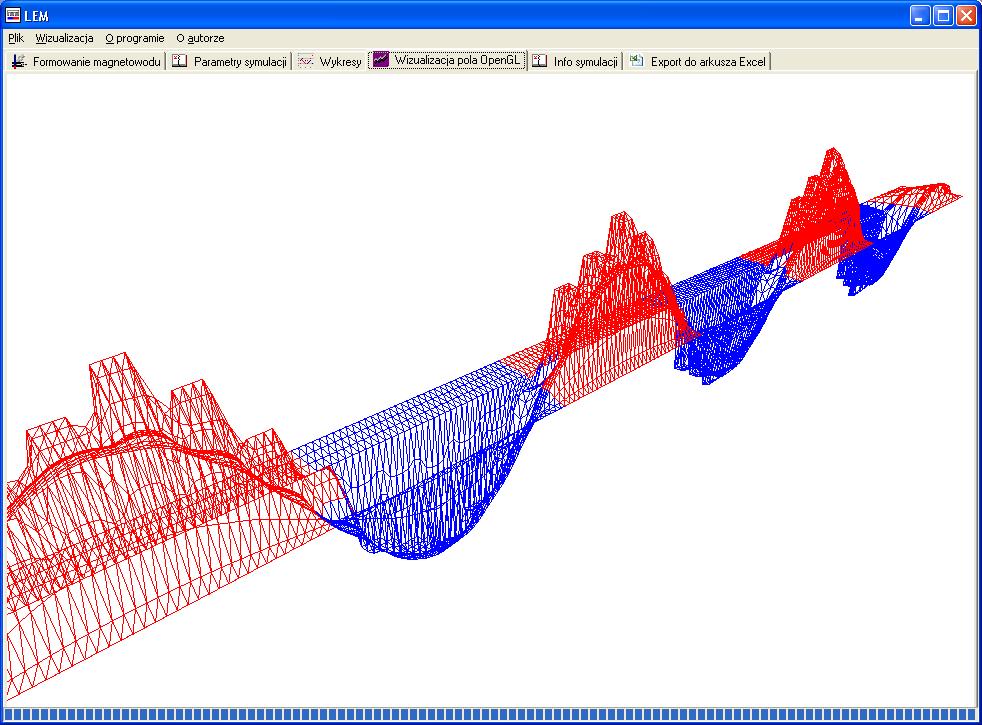Select the Wizualizacja pola OpenGL tab

pos(447,60)
